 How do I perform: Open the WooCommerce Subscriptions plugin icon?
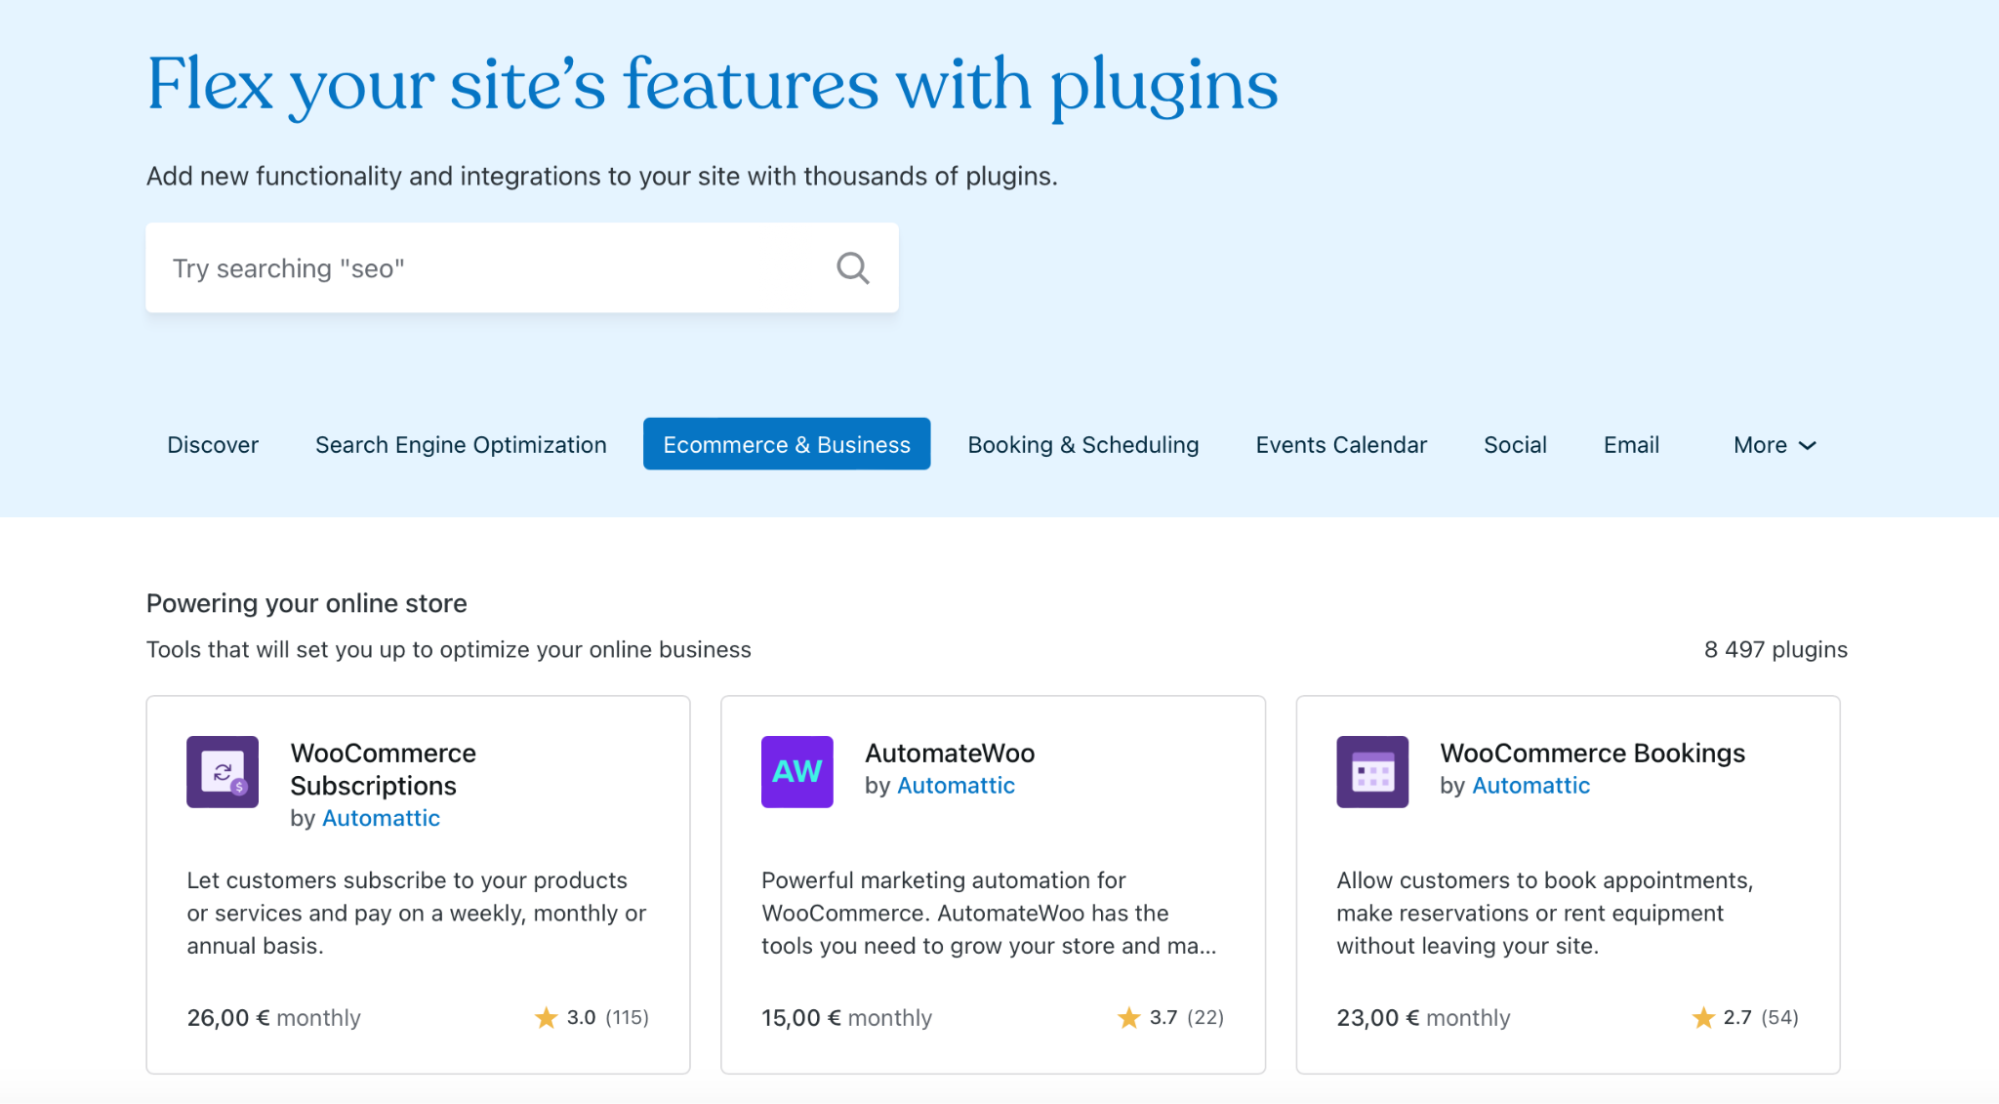click(x=222, y=772)
